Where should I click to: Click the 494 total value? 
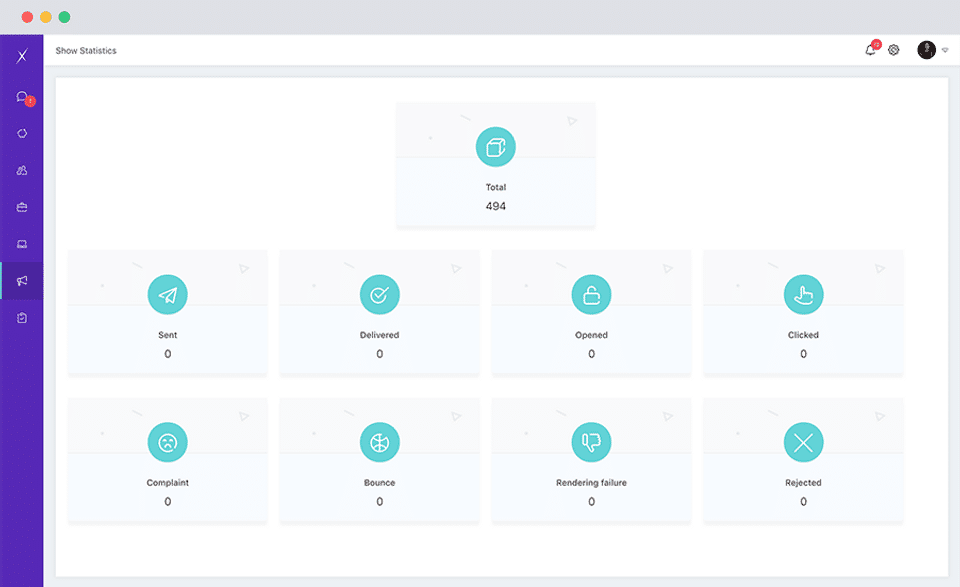[496, 206]
